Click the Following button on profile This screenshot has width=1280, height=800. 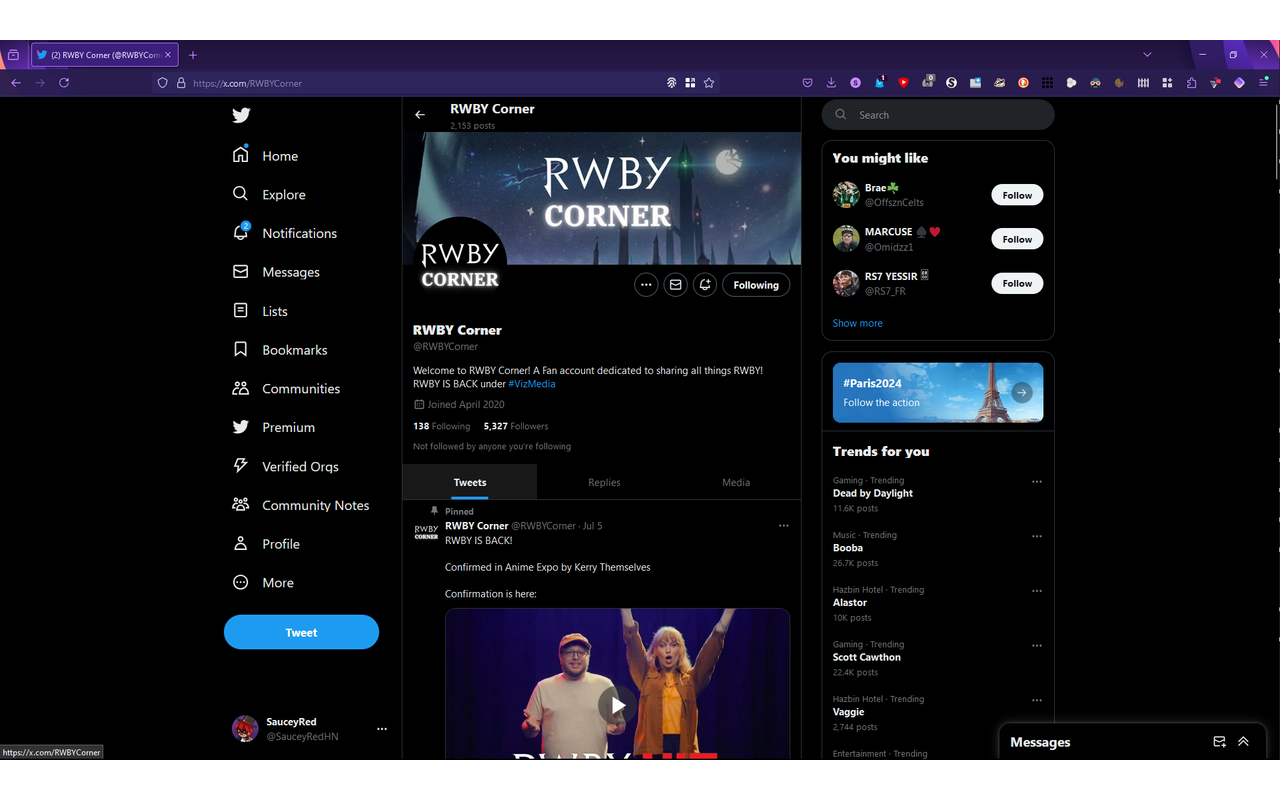pyautogui.click(x=756, y=285)
